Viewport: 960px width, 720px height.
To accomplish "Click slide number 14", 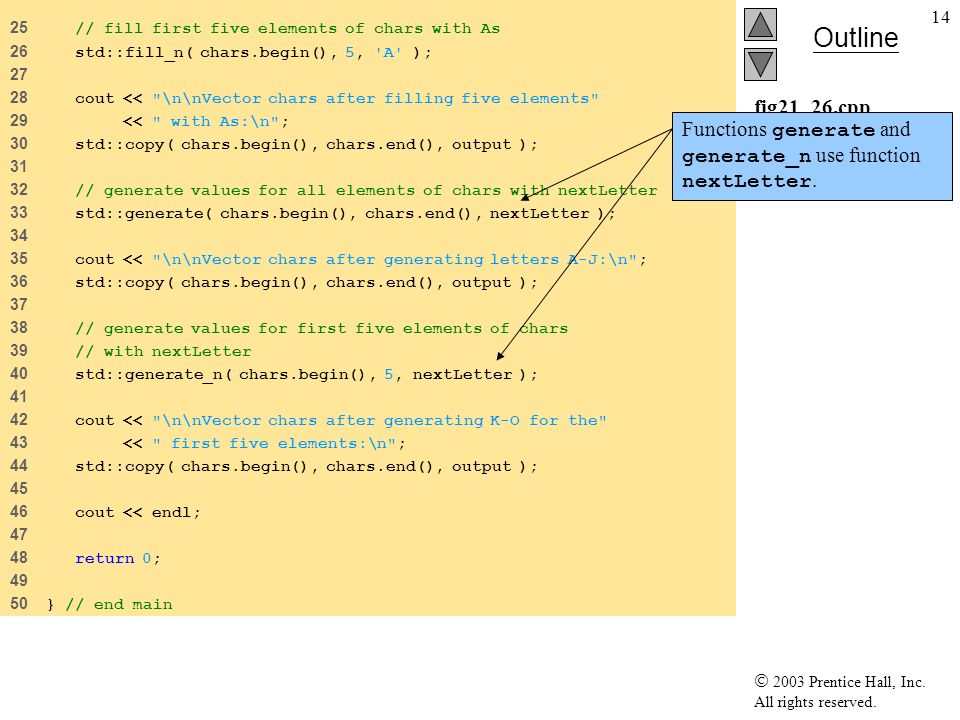I will [940, 17].
